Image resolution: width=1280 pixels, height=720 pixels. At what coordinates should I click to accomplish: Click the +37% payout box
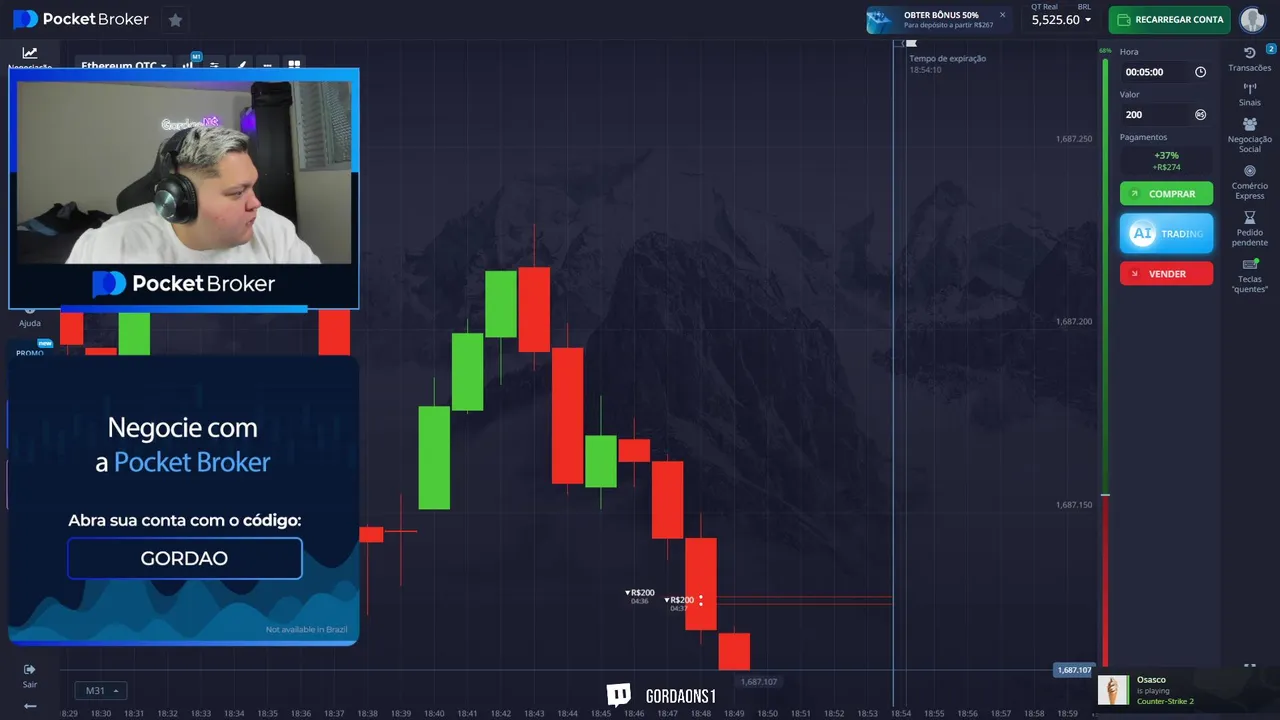tap(1166, 161)
